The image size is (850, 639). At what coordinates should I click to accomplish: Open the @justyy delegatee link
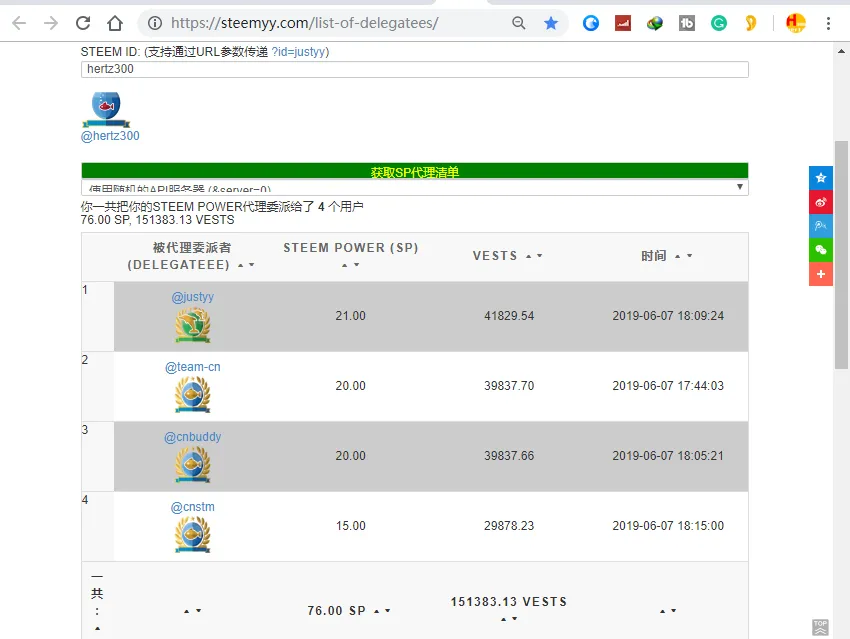pyautogui.click(x=192, y=297)
